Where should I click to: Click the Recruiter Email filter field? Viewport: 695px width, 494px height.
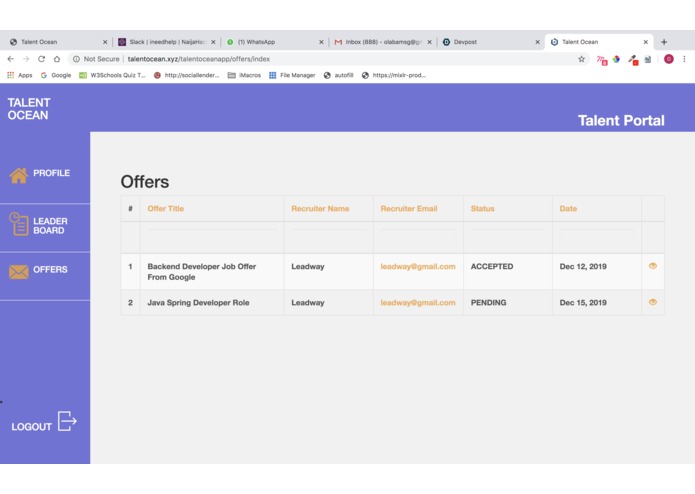tap(418, 237)
